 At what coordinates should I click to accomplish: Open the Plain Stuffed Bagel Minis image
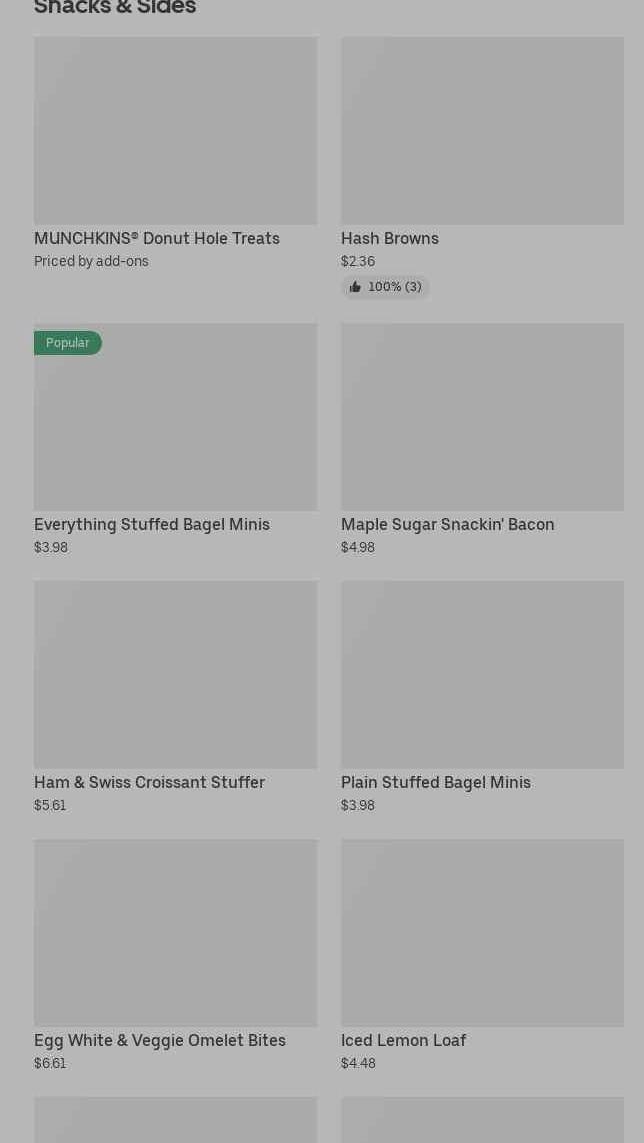(x=482, y=675)
